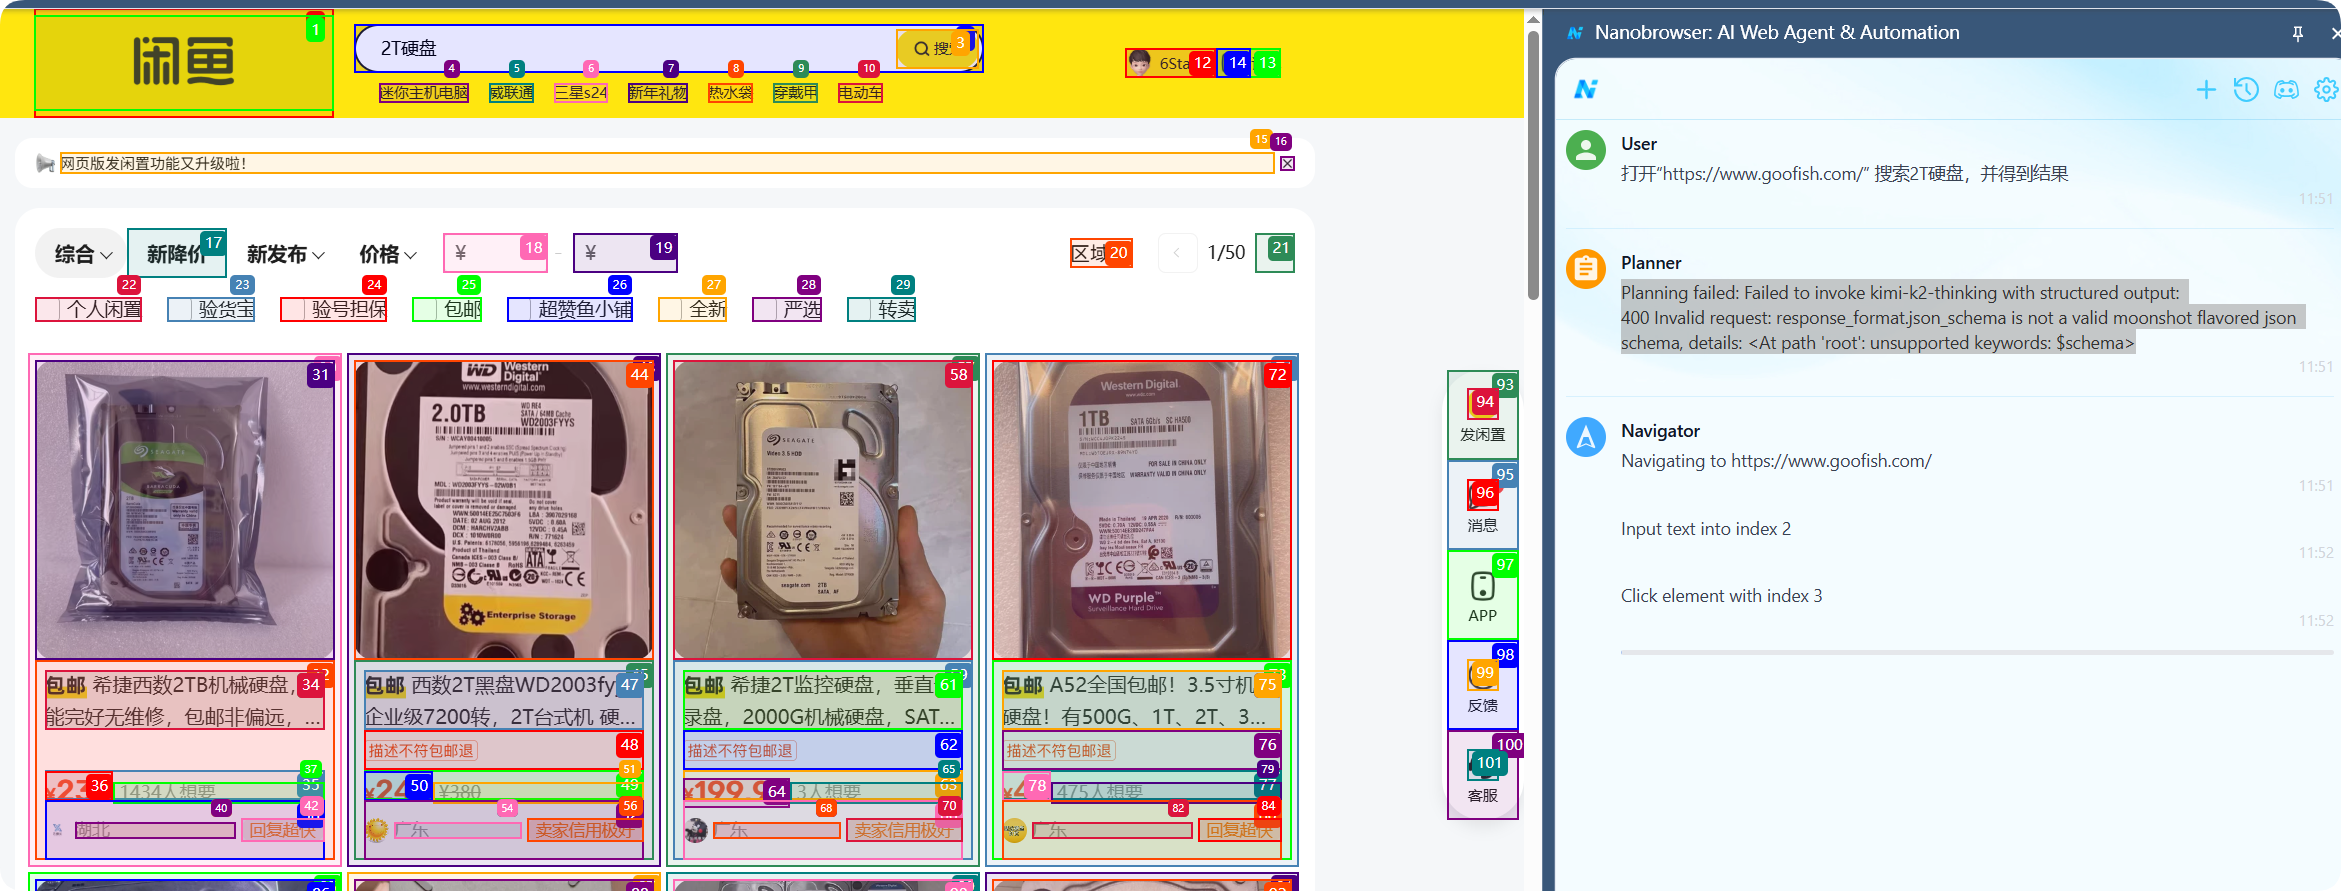Start a new chat in Nanobrowser
Viewport: 2341px width, 891px height.
tap(2206, 90)
